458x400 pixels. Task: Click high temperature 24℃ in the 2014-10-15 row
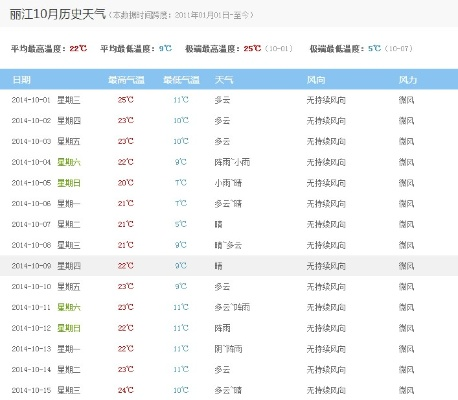[126, 390]
